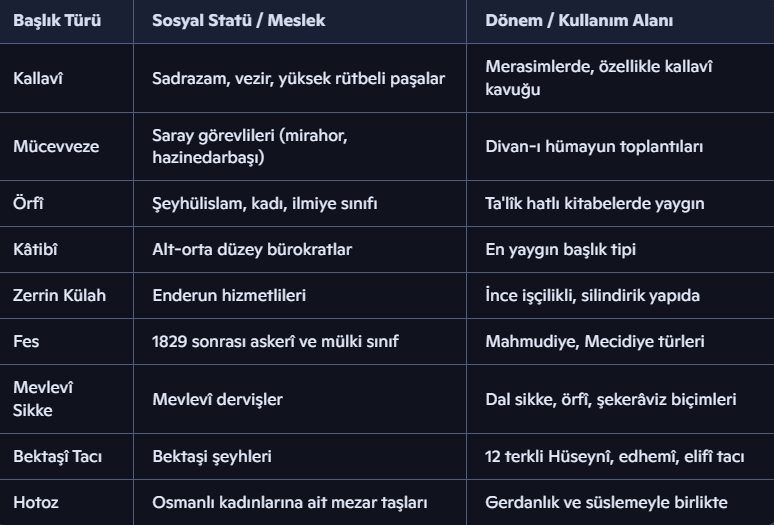Select "Gerdanlık ve süslemeyle birlikte" cell
The height and width of the screenshot is (525, 774).
click(606, 502)
